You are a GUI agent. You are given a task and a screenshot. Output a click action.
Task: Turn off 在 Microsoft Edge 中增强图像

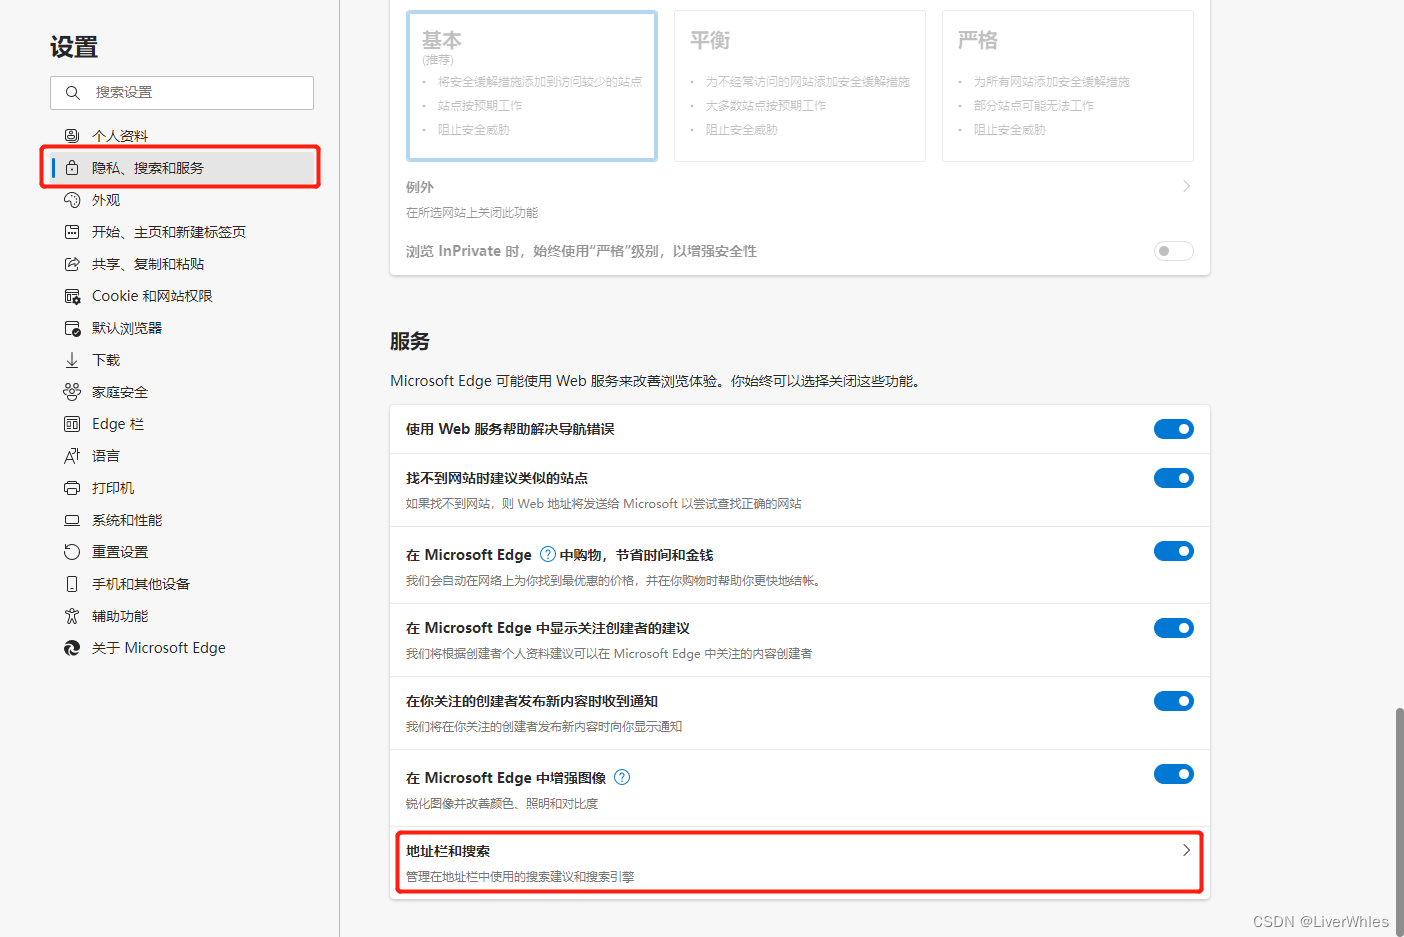pos(1174,774)
